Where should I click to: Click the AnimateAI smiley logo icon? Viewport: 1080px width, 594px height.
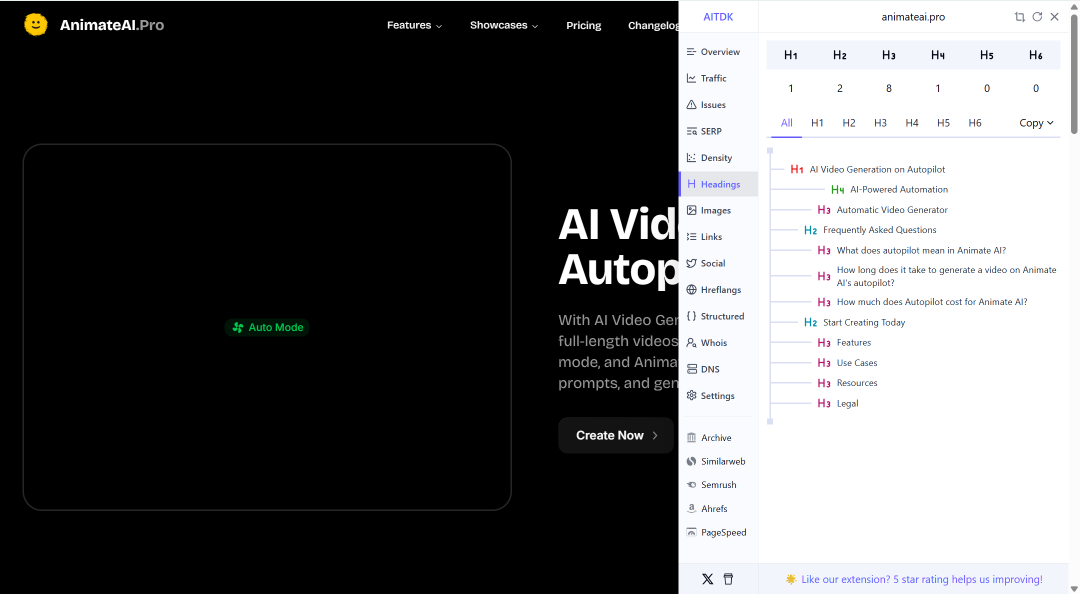pyautogui.click(x=36, y=25)
